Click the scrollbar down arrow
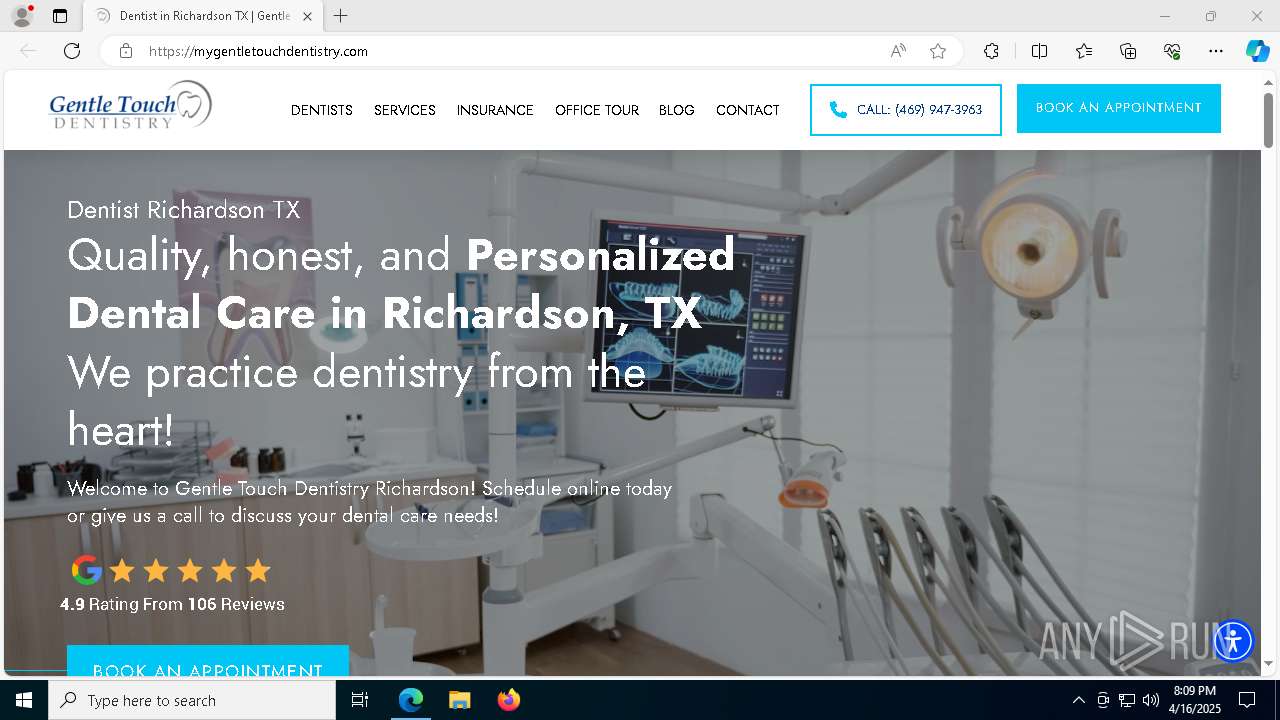1280x720 pixels. coord(1269,664)
